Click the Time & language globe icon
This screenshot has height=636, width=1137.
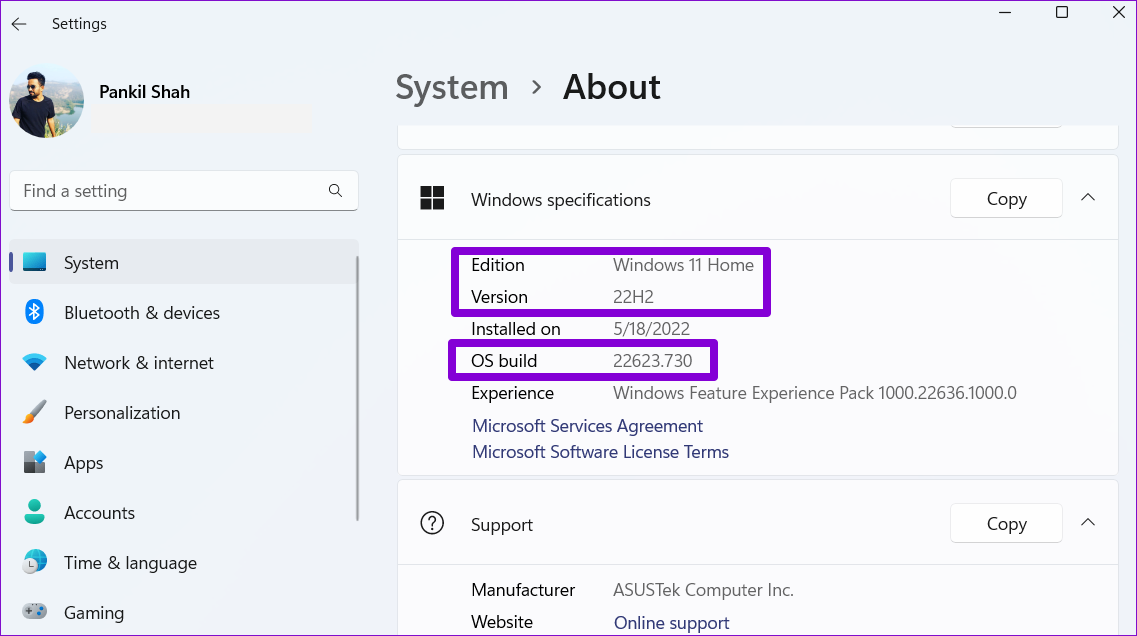point(35,562)
